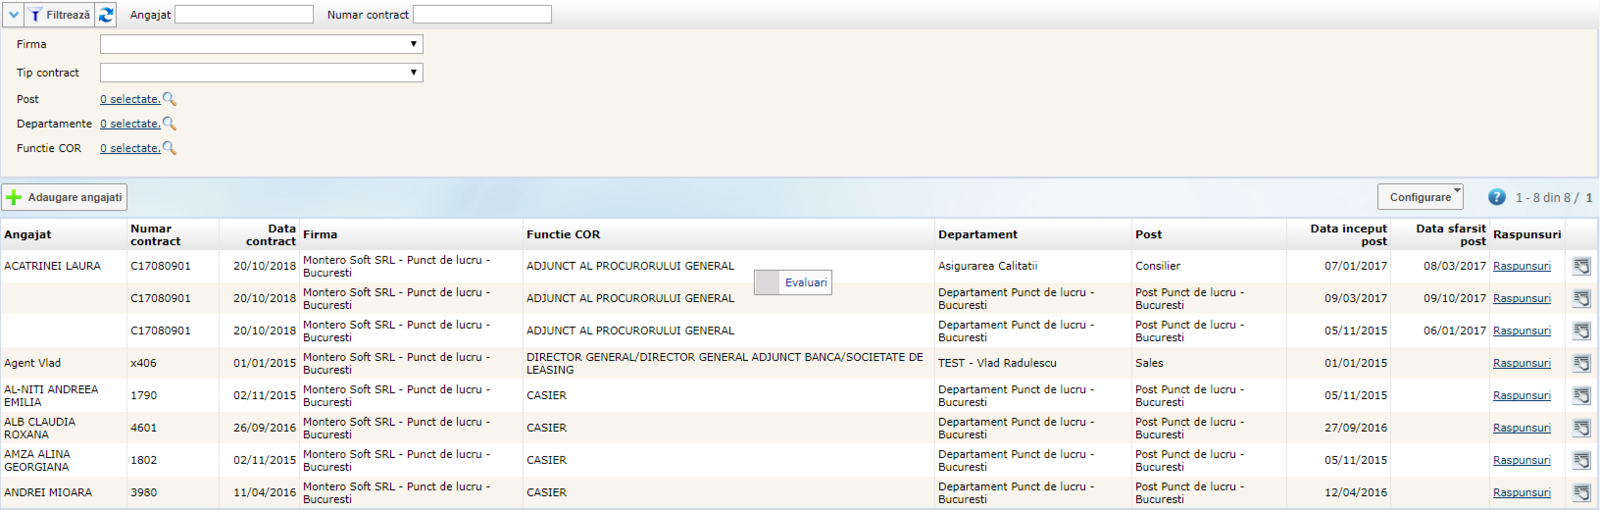
Task: Click action icon in Agent Vlad row
Action: (x=1581, y=363)
